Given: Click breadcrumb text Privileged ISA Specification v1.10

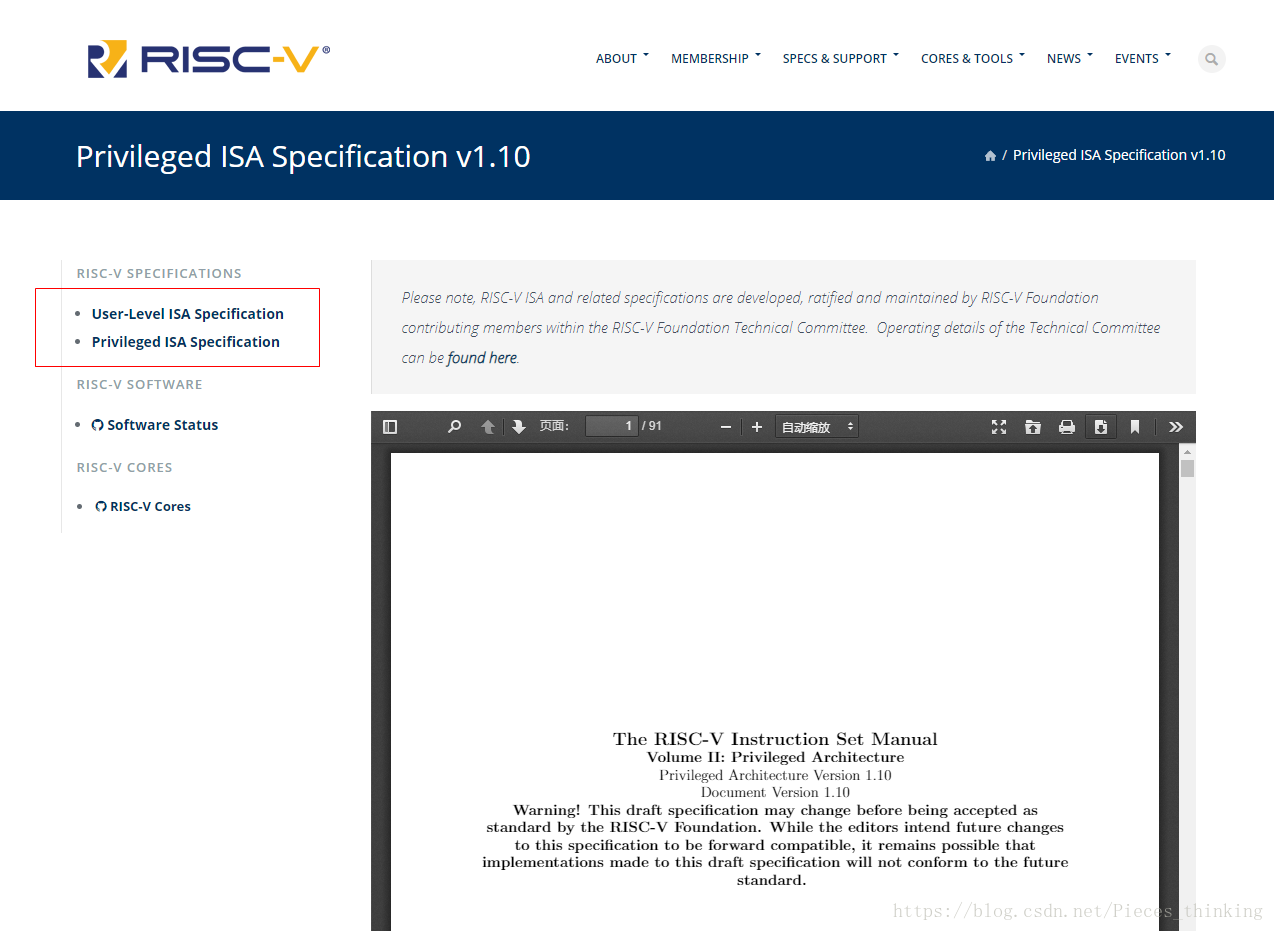Looking at the screenshot, I should coord(1119,155).
